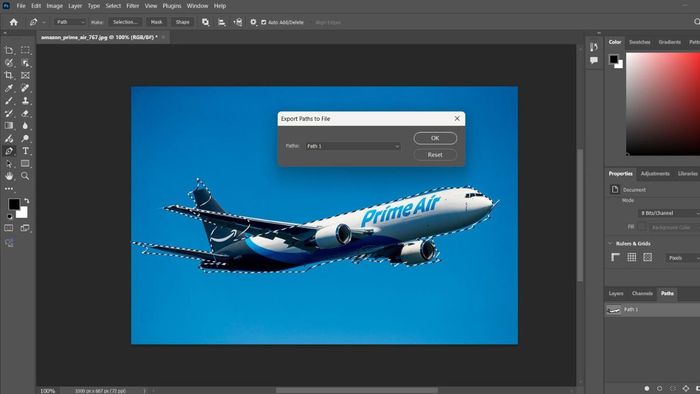
Task: Select the History Brush tool
Action: 8,113
